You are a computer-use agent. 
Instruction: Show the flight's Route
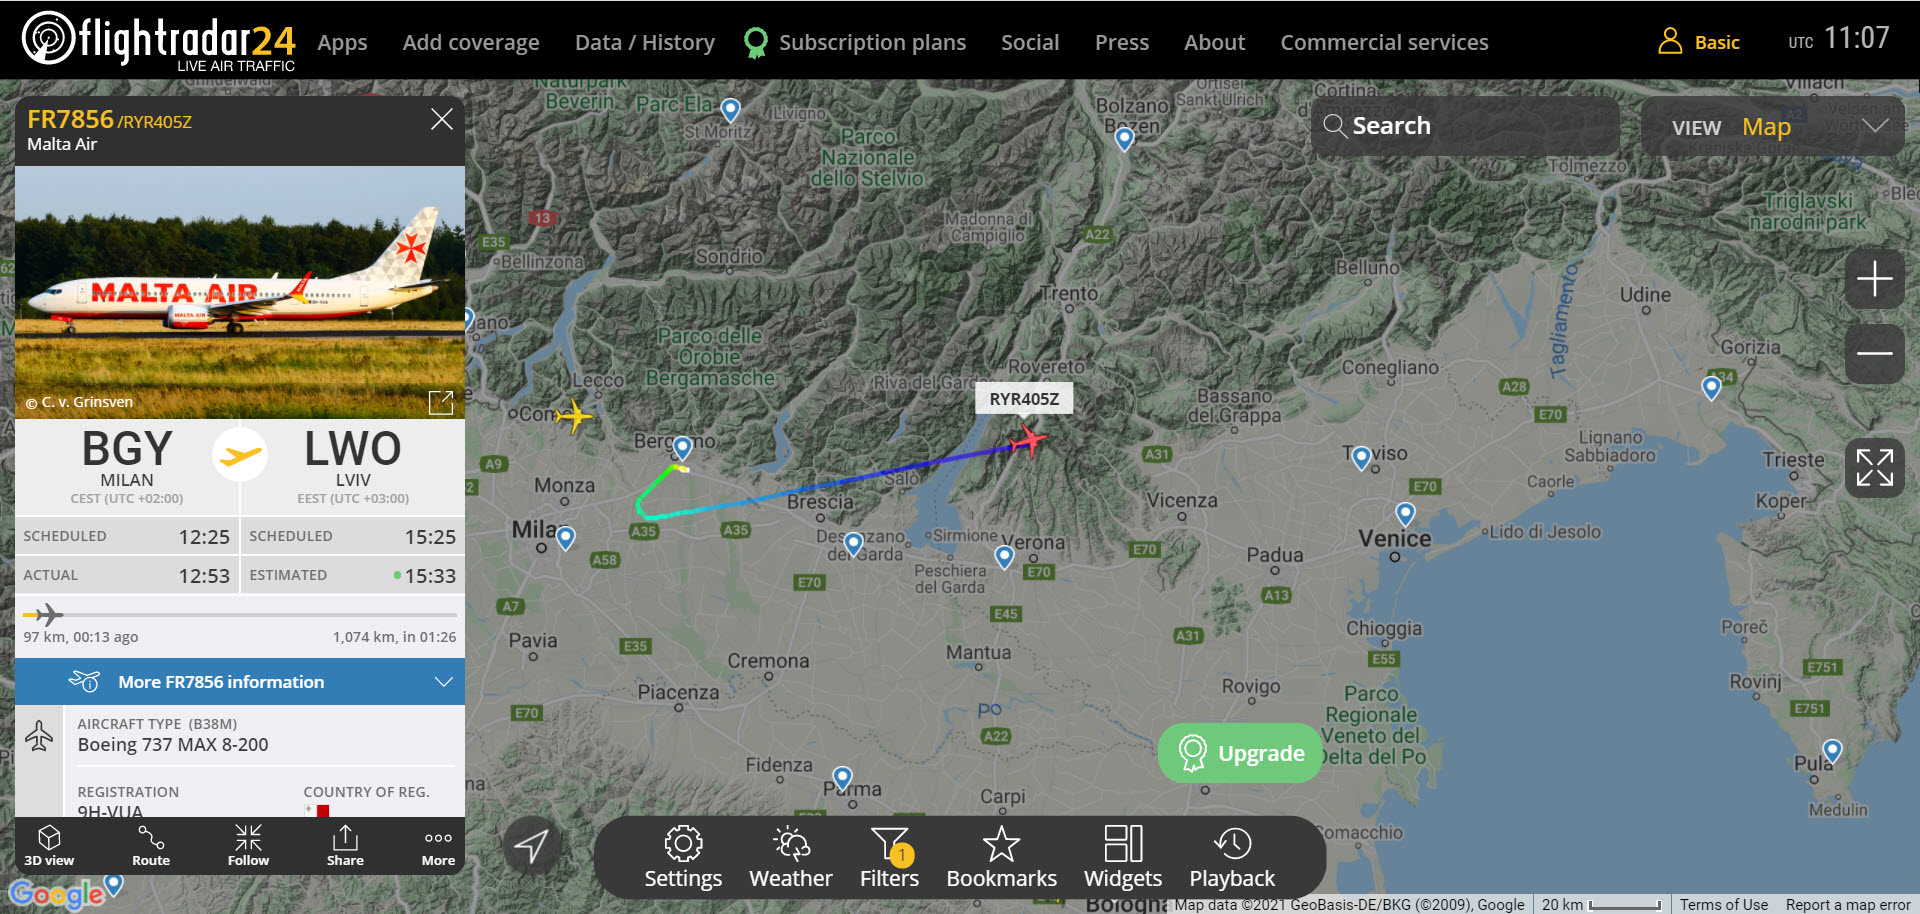pos(151,845)
